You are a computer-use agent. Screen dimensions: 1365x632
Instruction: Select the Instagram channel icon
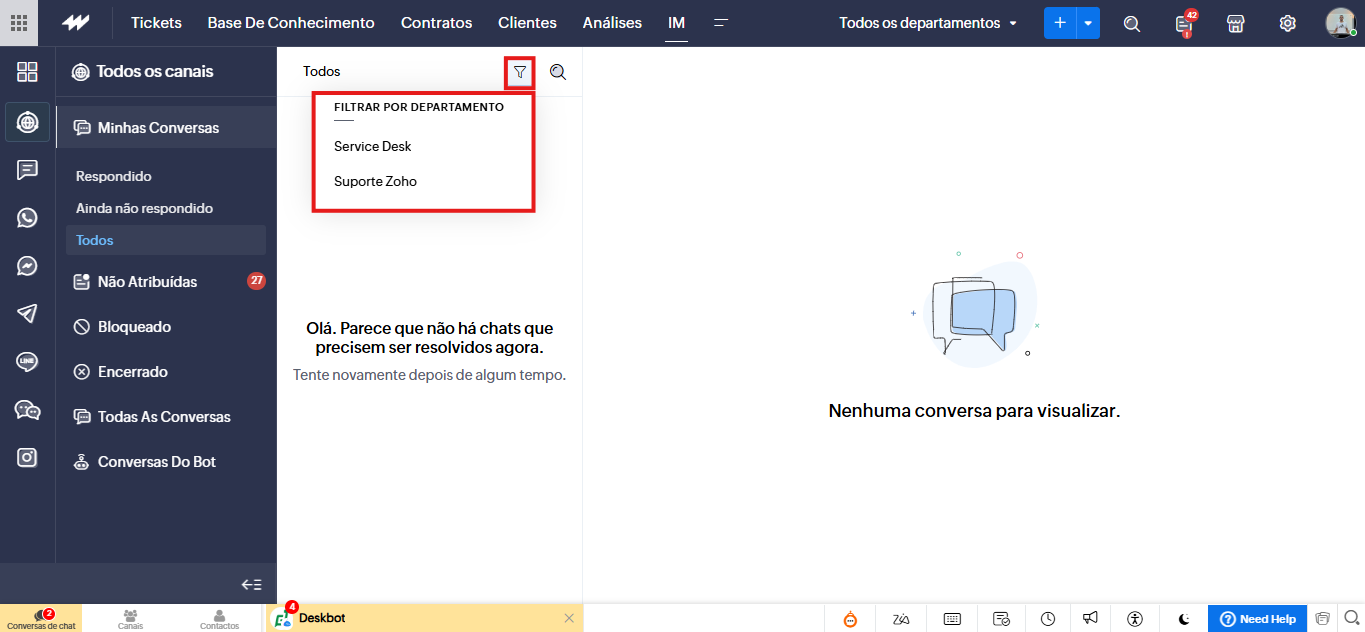(27, 457)
